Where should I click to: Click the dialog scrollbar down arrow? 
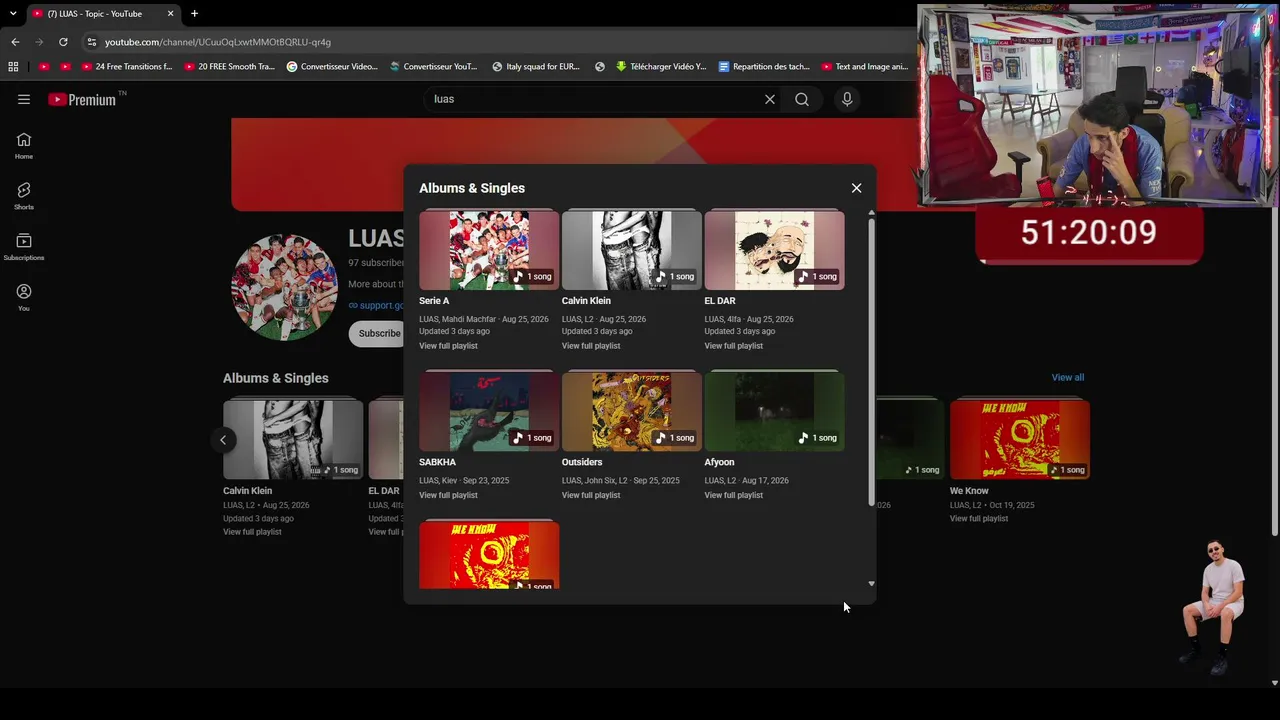coord(871,584)
